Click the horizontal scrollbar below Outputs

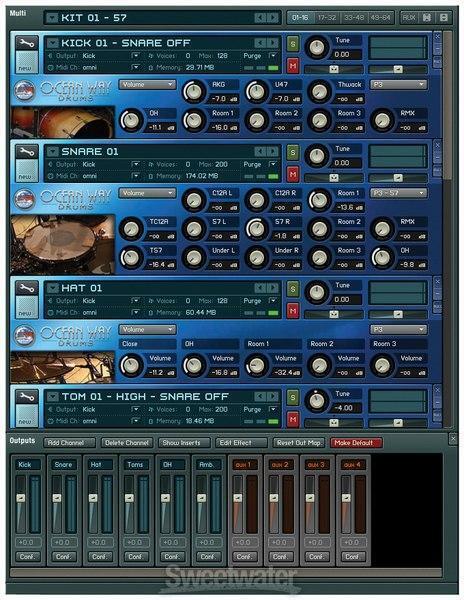click(x=226, y=573)
